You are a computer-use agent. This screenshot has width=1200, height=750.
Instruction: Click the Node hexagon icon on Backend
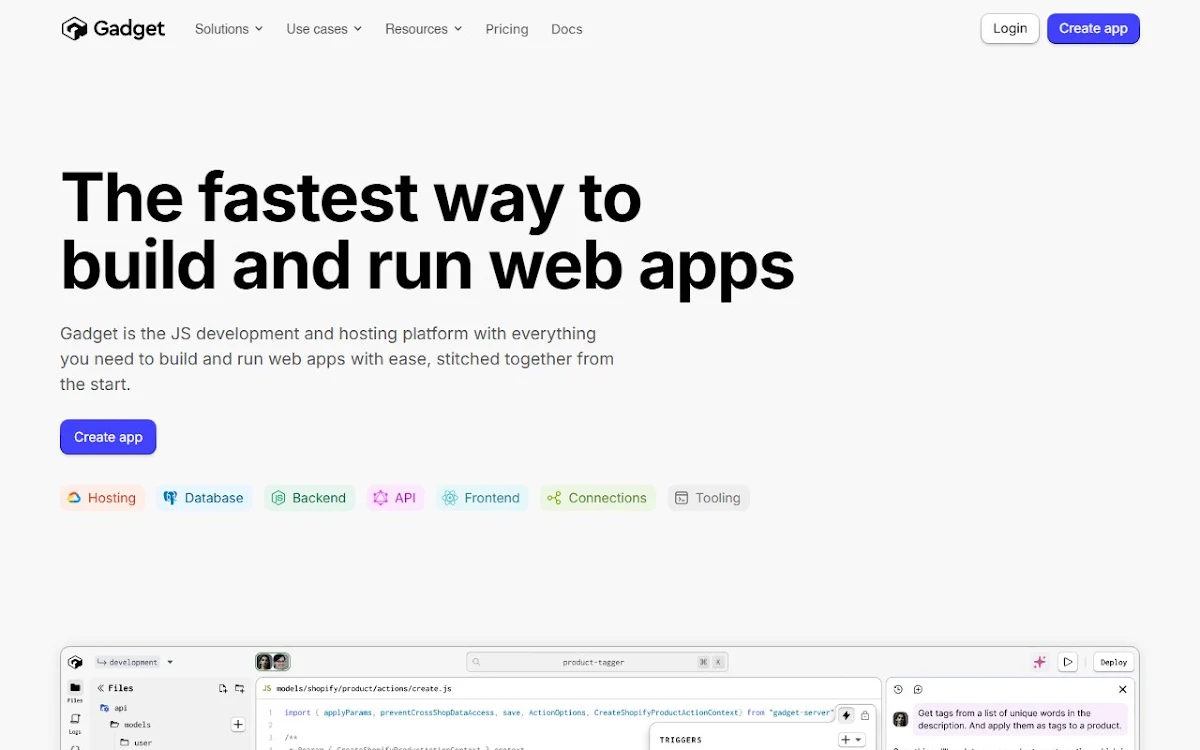(279, 498)
